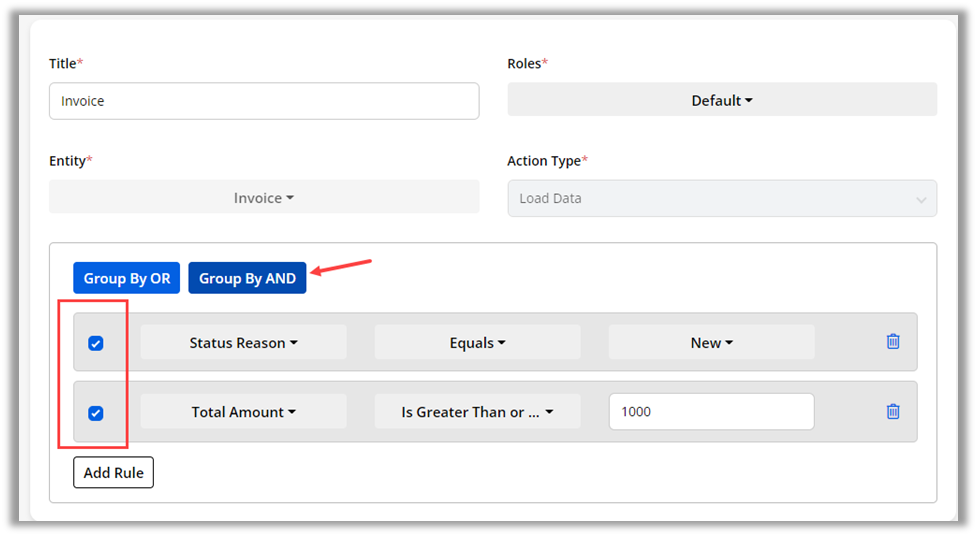The height and width of the screenshot is (536, 977).
Task: Expand the Action Type Load Data select
Action: pos(722,198)
